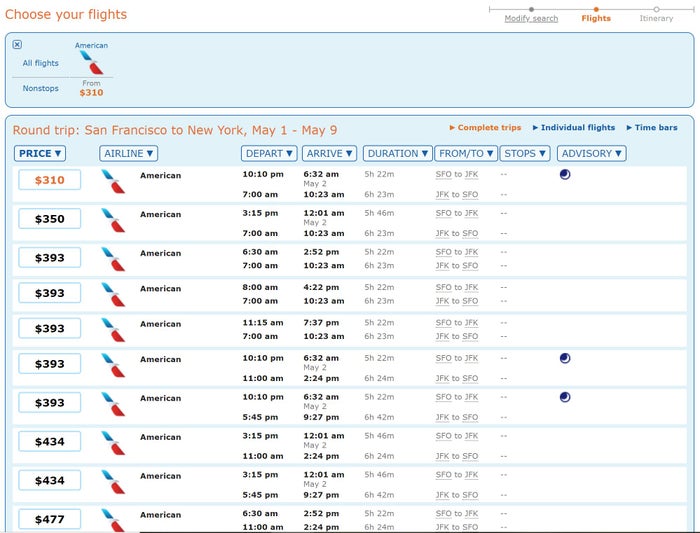The width and height of the screenshot is (700, 533).
Task: Click the progress dot above Modify search
Action: pos(531,9)
